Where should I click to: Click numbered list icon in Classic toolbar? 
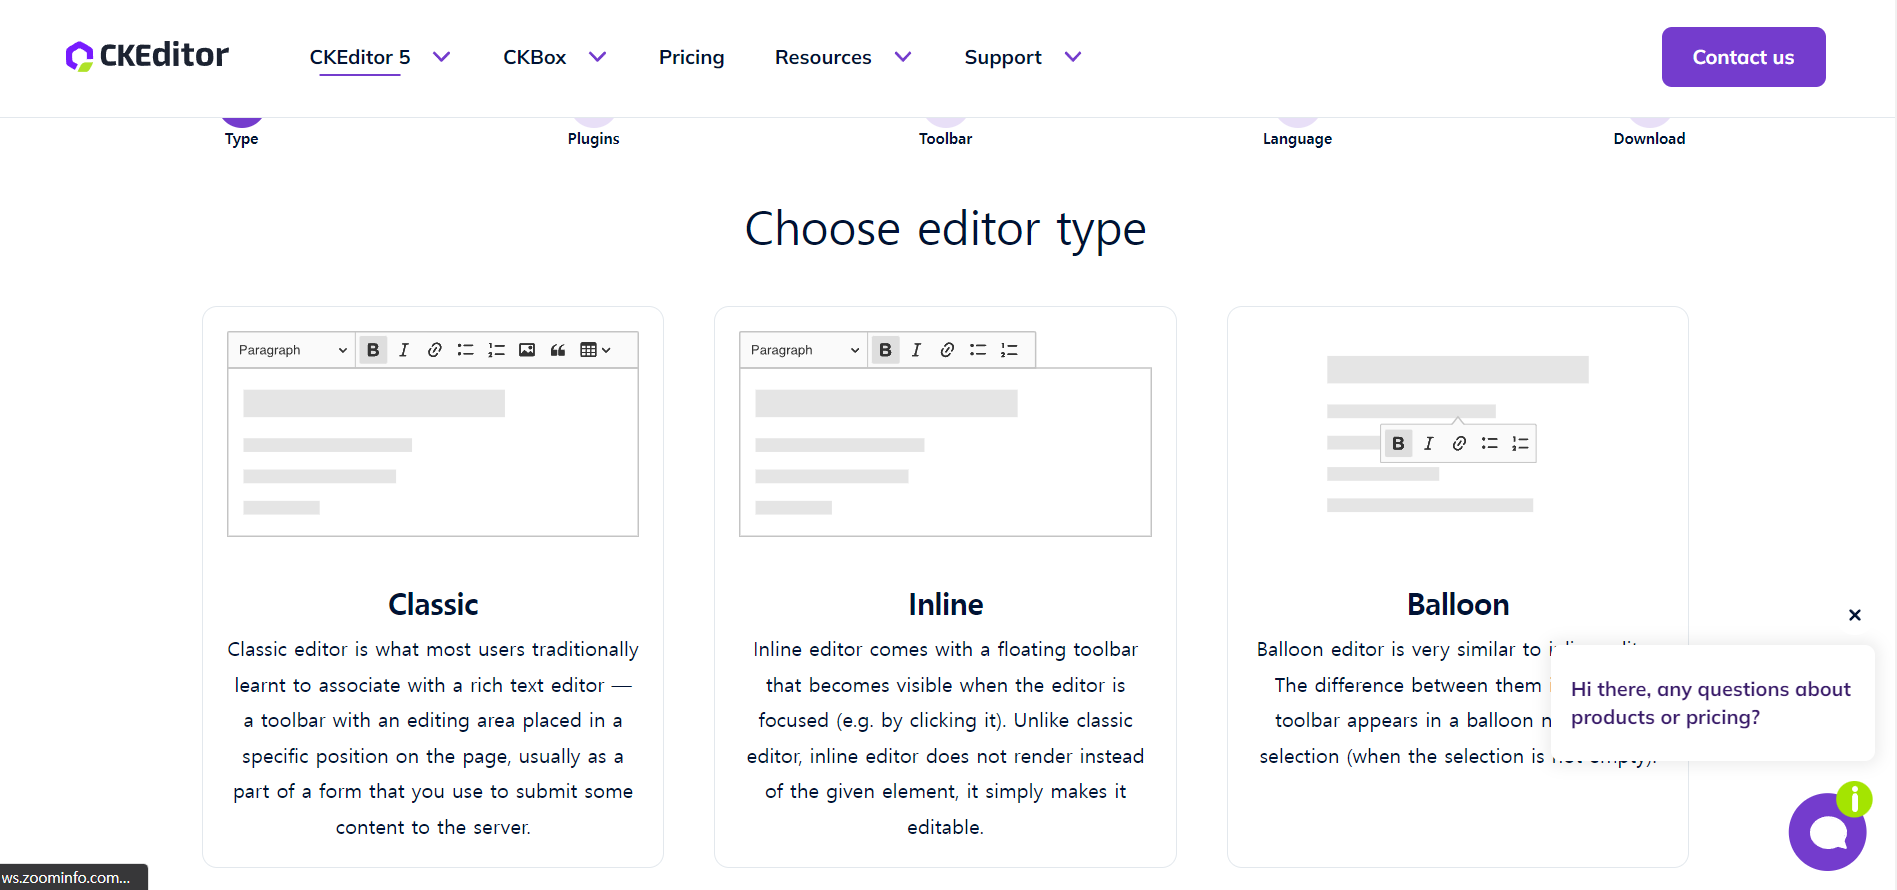[497, 350]
